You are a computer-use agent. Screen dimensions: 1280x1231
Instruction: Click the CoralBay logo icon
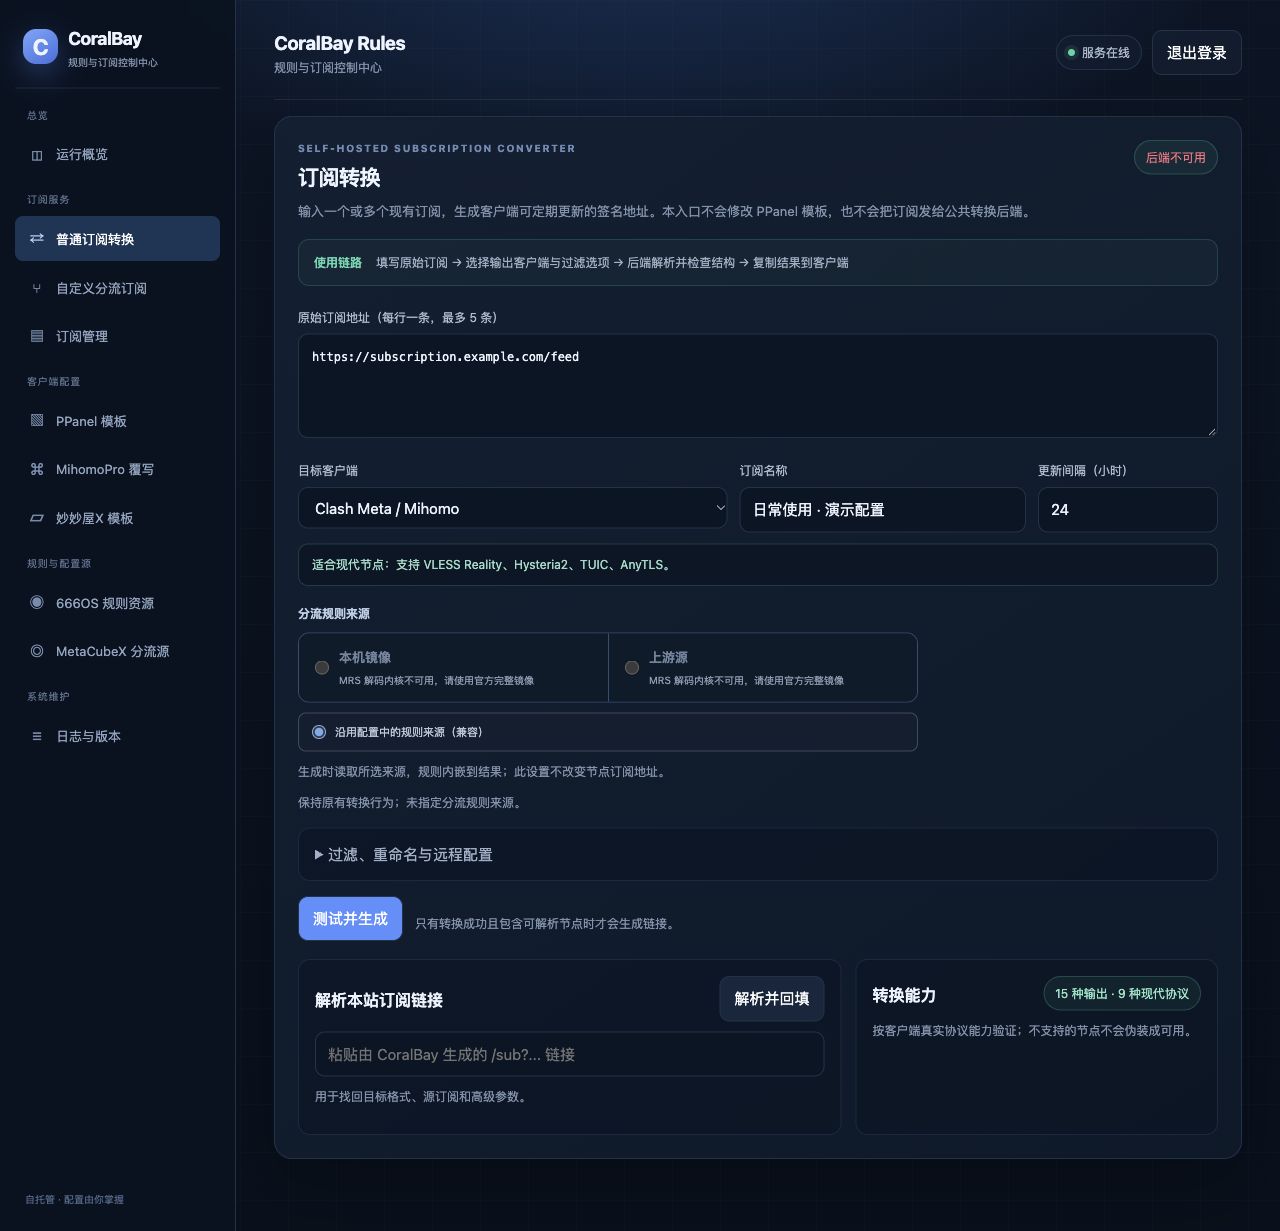[x=40, y=46]
